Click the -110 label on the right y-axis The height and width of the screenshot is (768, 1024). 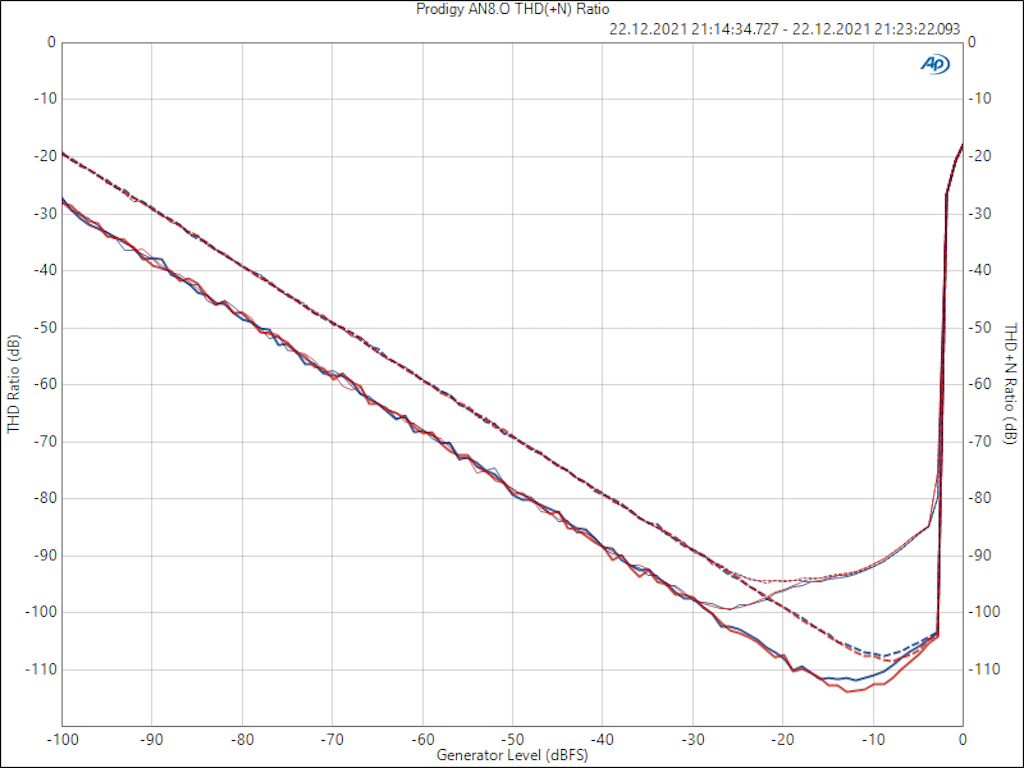point(983,669)
